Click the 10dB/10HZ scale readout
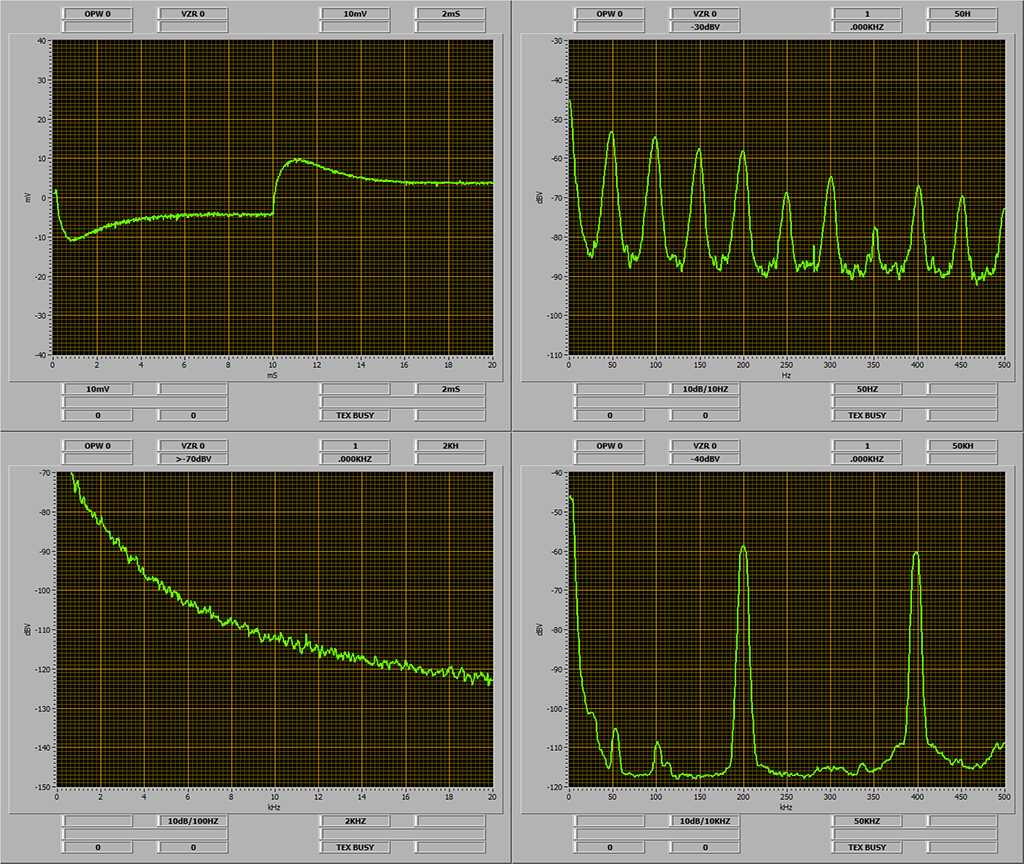 point(706,389)
